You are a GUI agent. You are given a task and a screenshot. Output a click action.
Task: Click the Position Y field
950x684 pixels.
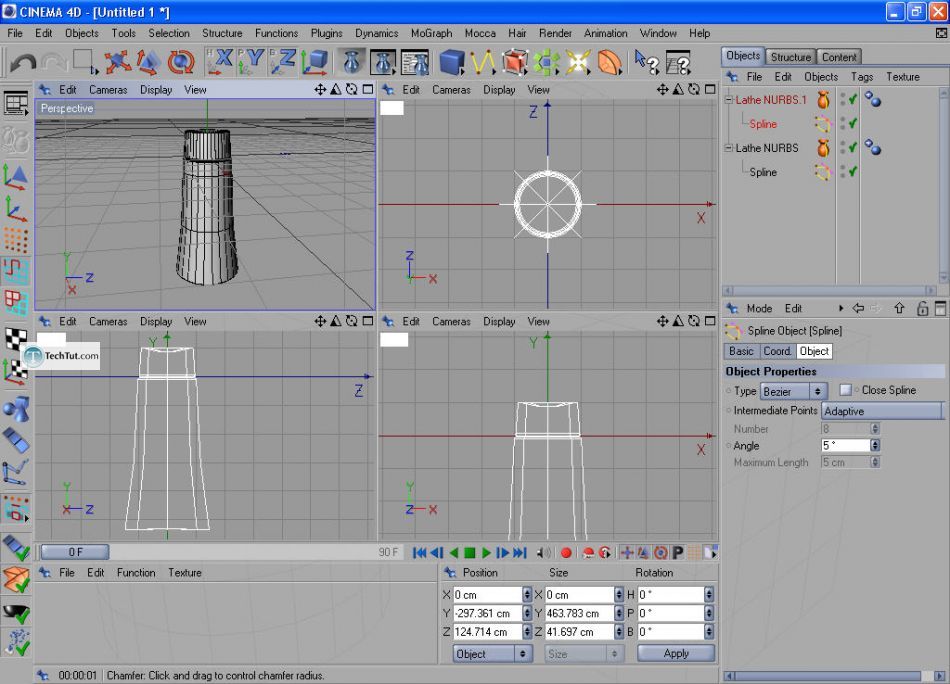(488, 613)
